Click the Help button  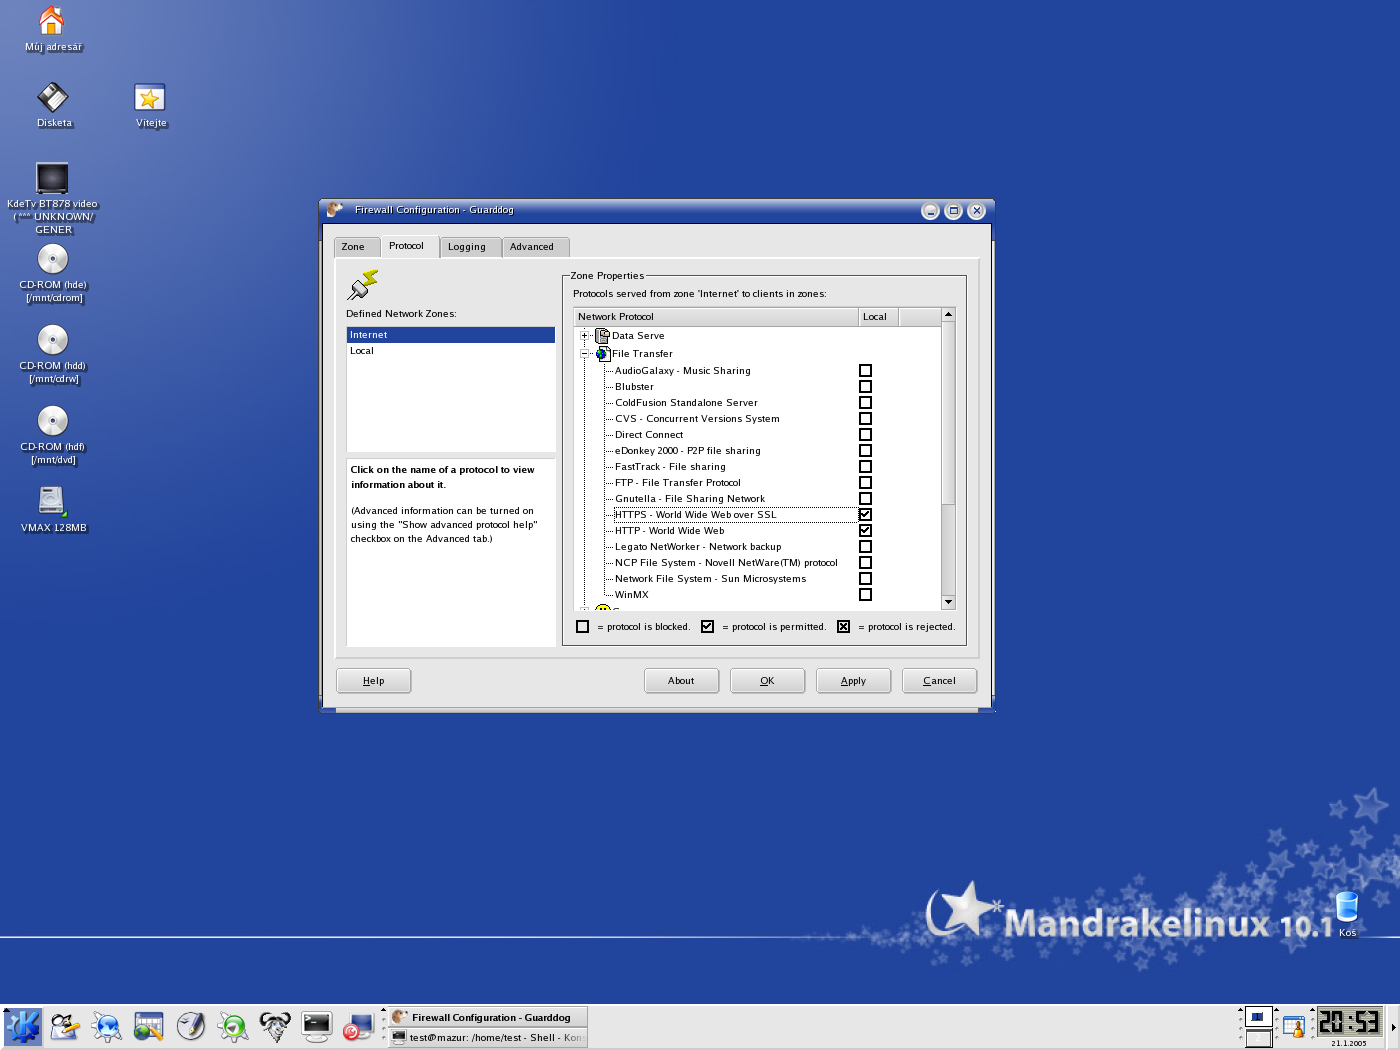coord(374,681)
